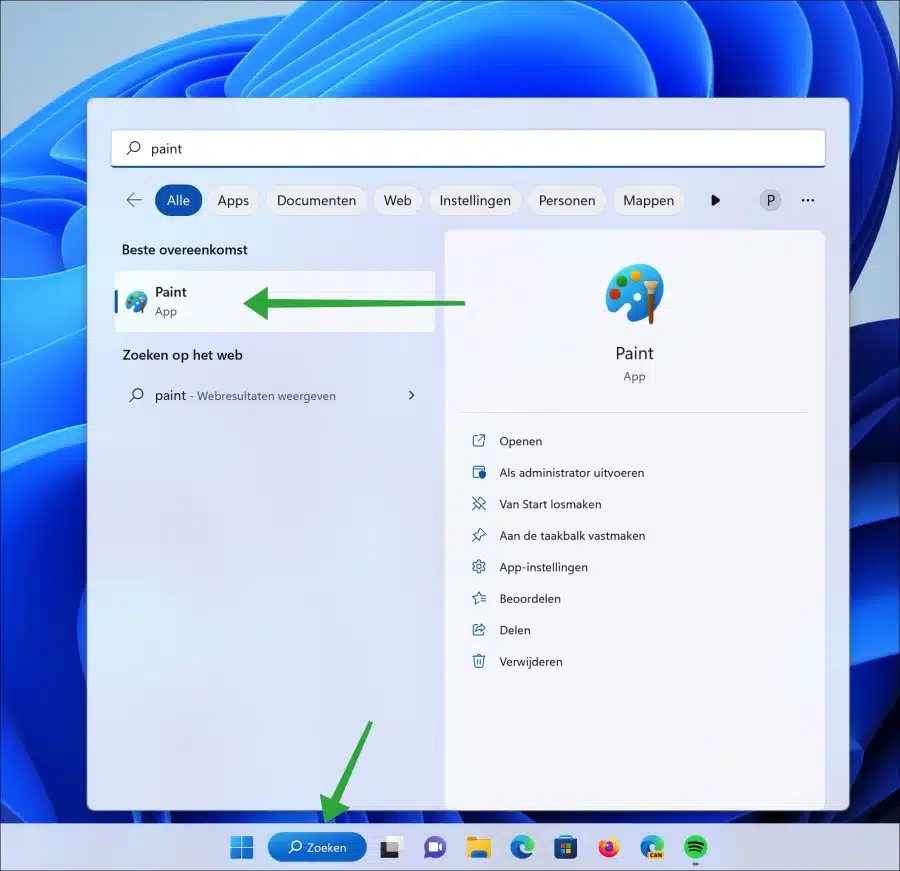Switch to the Web filter tab
The height and width of the screenshot is (871, 900).
coord(397,200)
